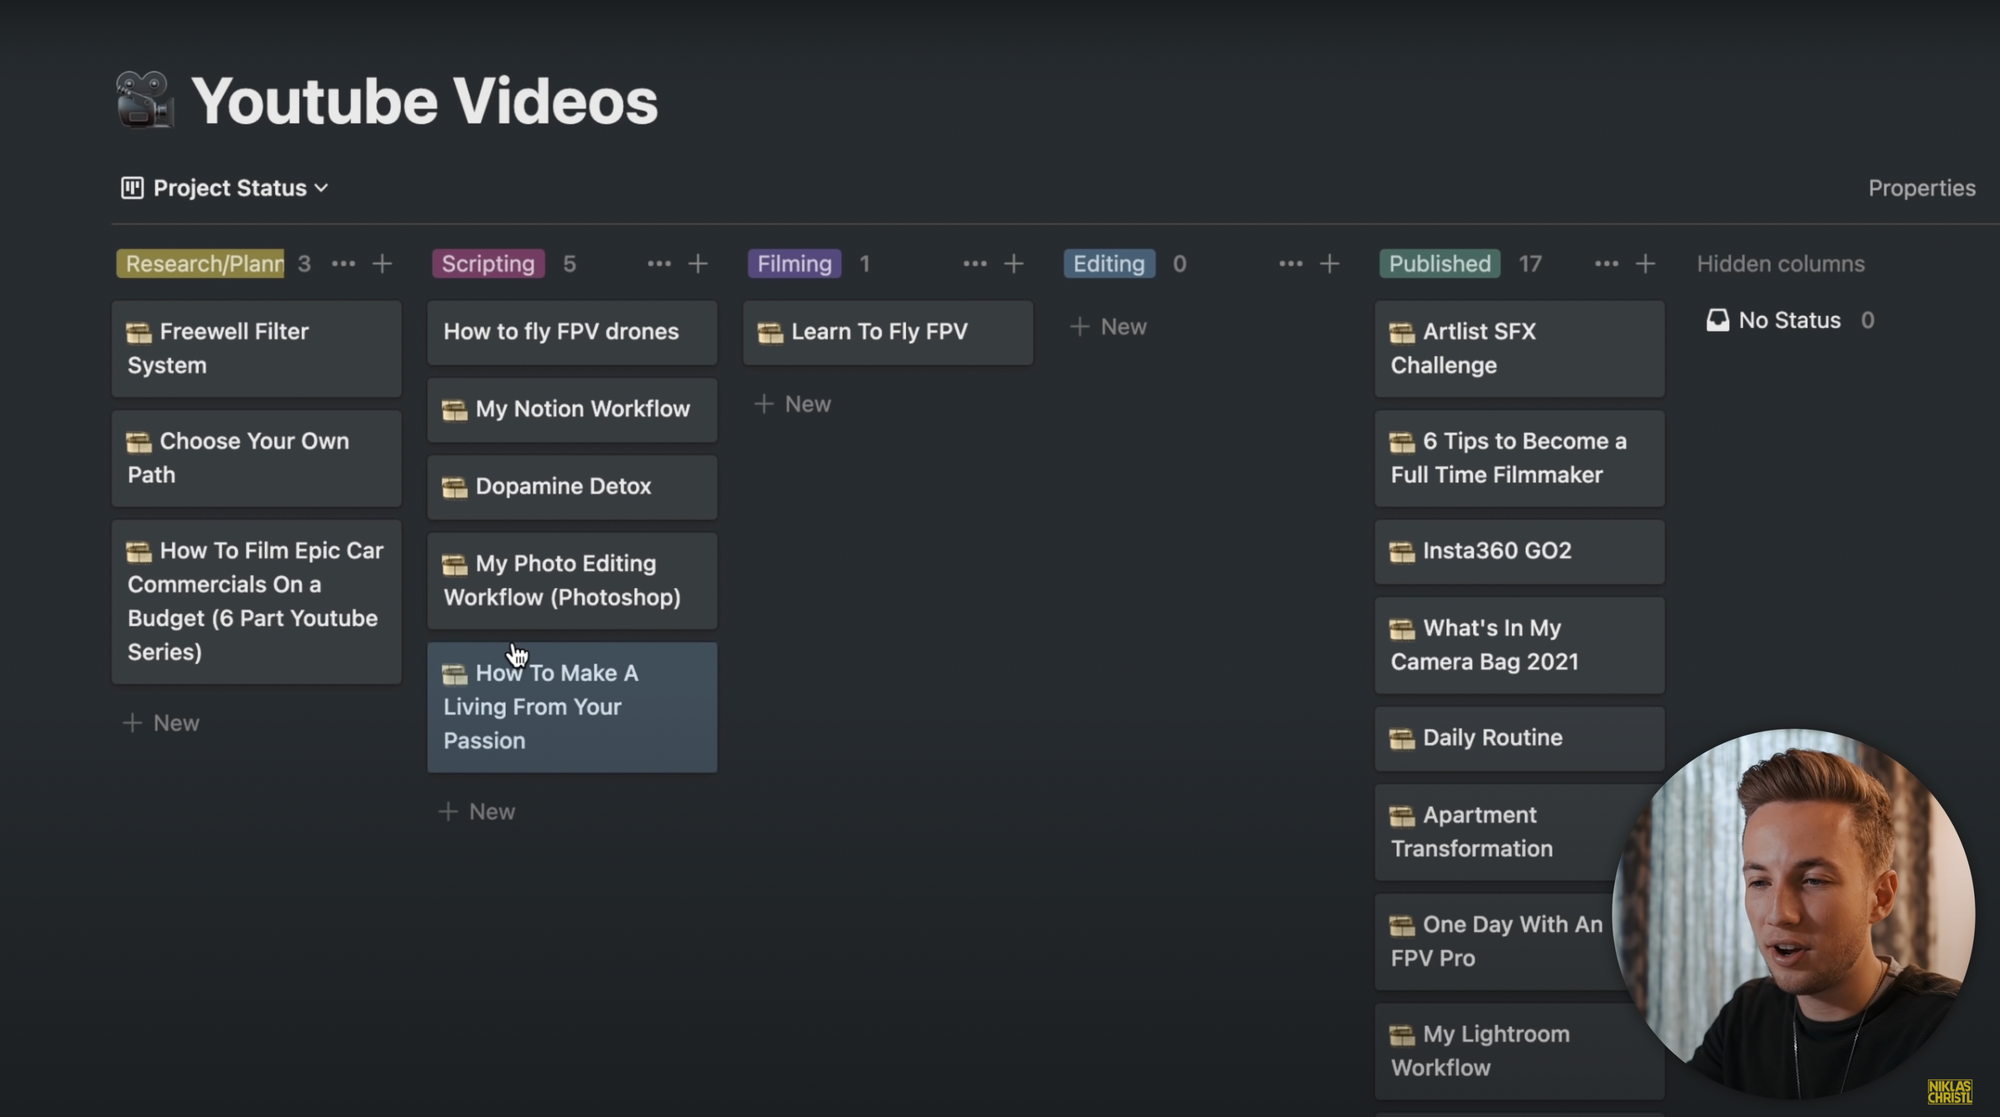Open options menu for Editing column
This screenshot has height=1117, width=2000.
pyautogui.click(x=1291, y=264)
